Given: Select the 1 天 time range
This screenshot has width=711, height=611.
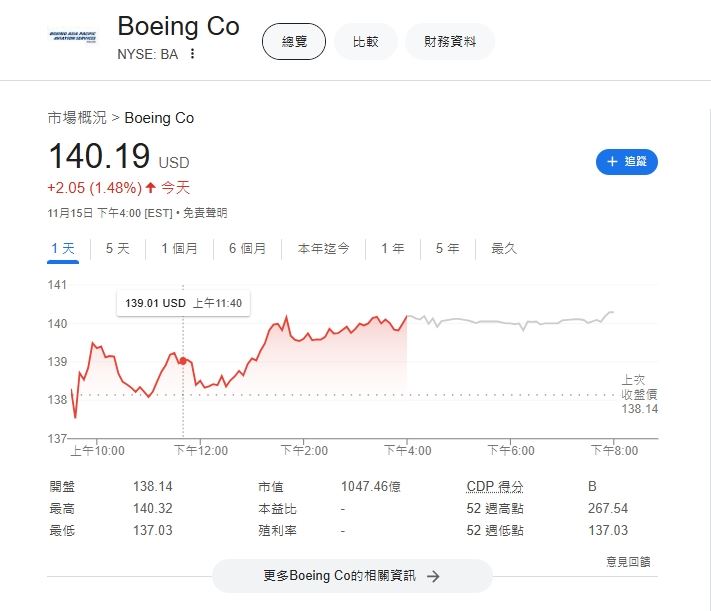Looking at the screenshot, I should click(63, 249).
